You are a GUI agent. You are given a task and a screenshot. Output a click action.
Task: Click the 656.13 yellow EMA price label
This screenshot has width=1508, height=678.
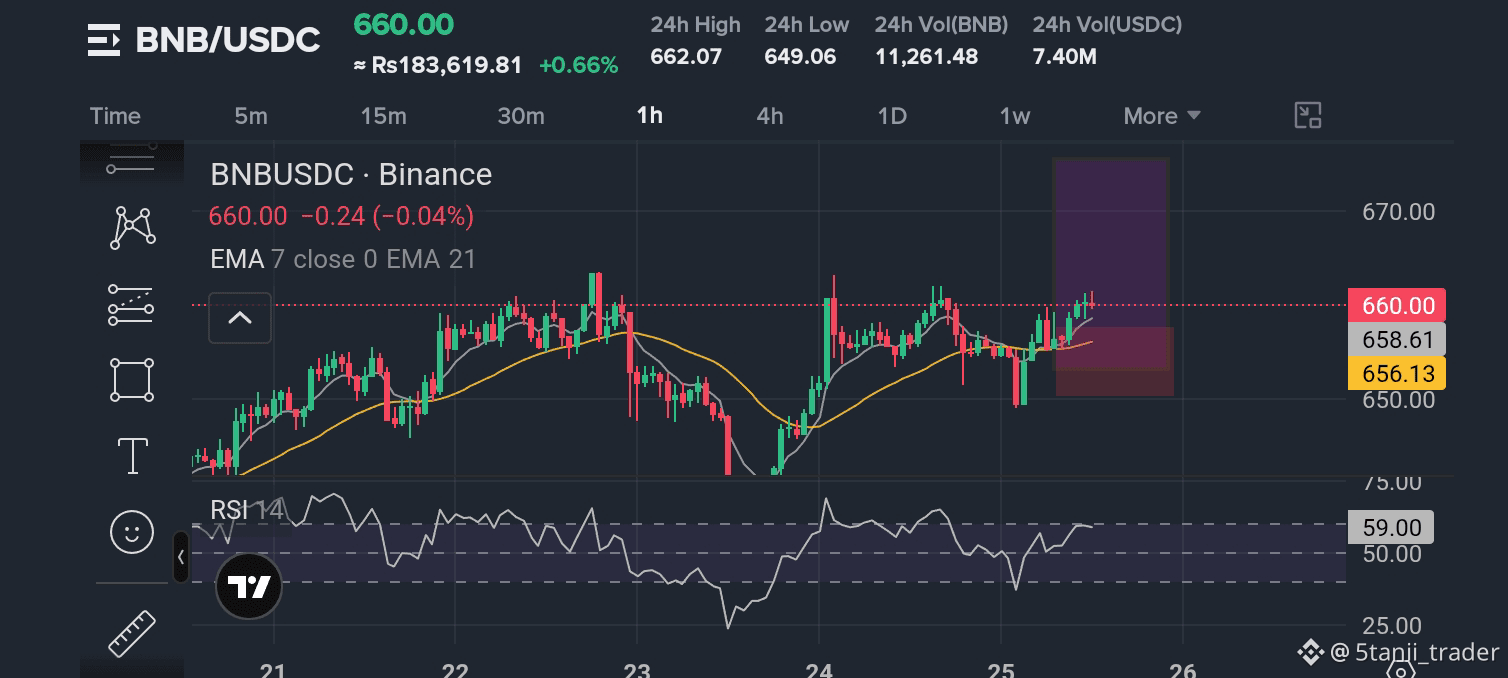1397,374
